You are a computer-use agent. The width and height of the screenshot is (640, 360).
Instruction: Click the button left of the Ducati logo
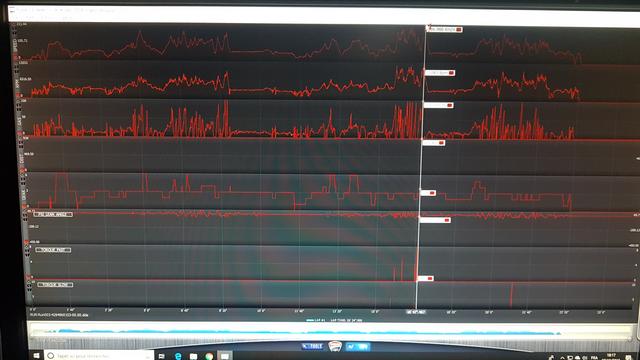312,347
